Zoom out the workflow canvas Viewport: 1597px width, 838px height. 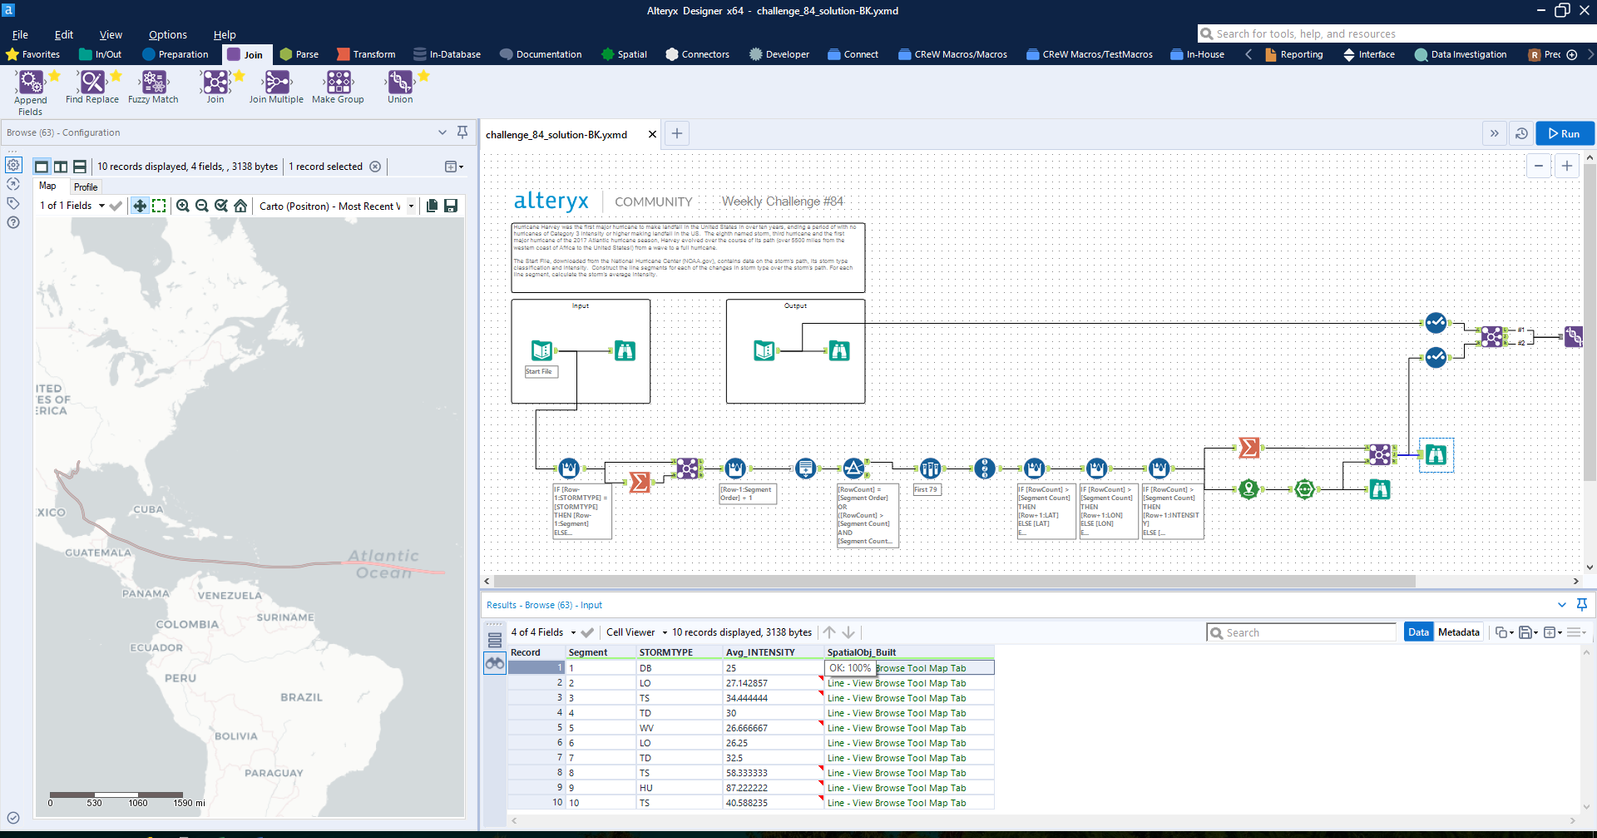pyautogui.click(x=1539, y=166)
